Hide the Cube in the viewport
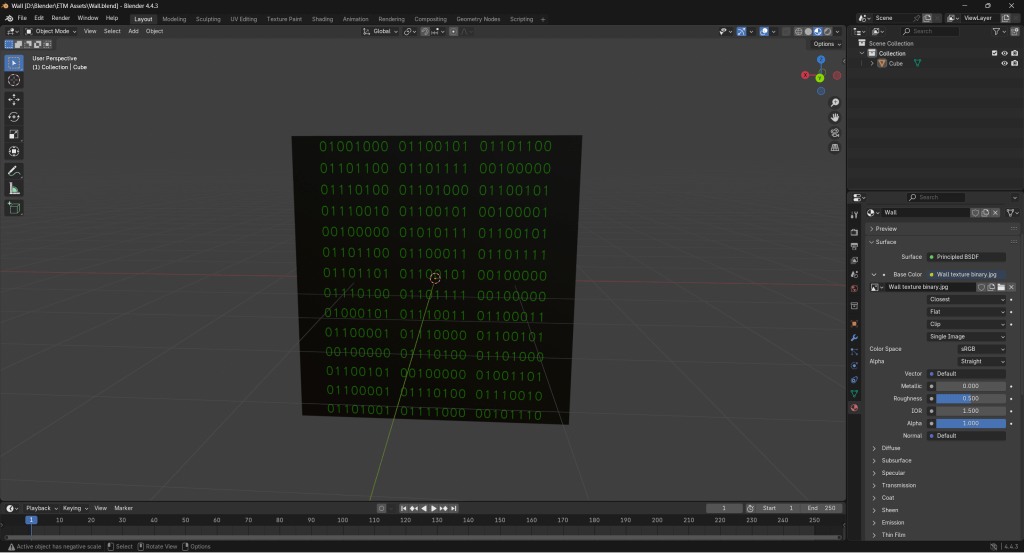The width and height of the screenshot is (1024, 553). [x=1004, y=63]
